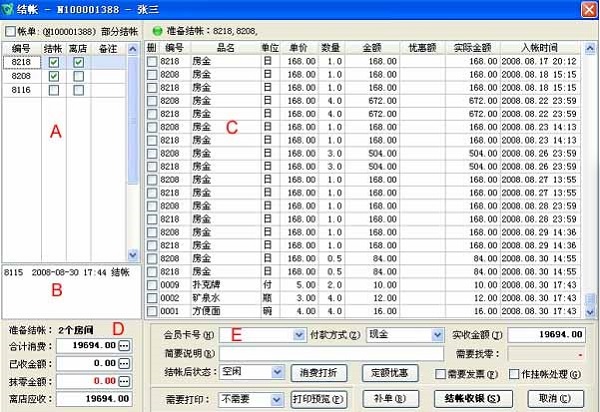
Task: Select the 扑克牌 item name cell
Action: click(x=226, y=285)
